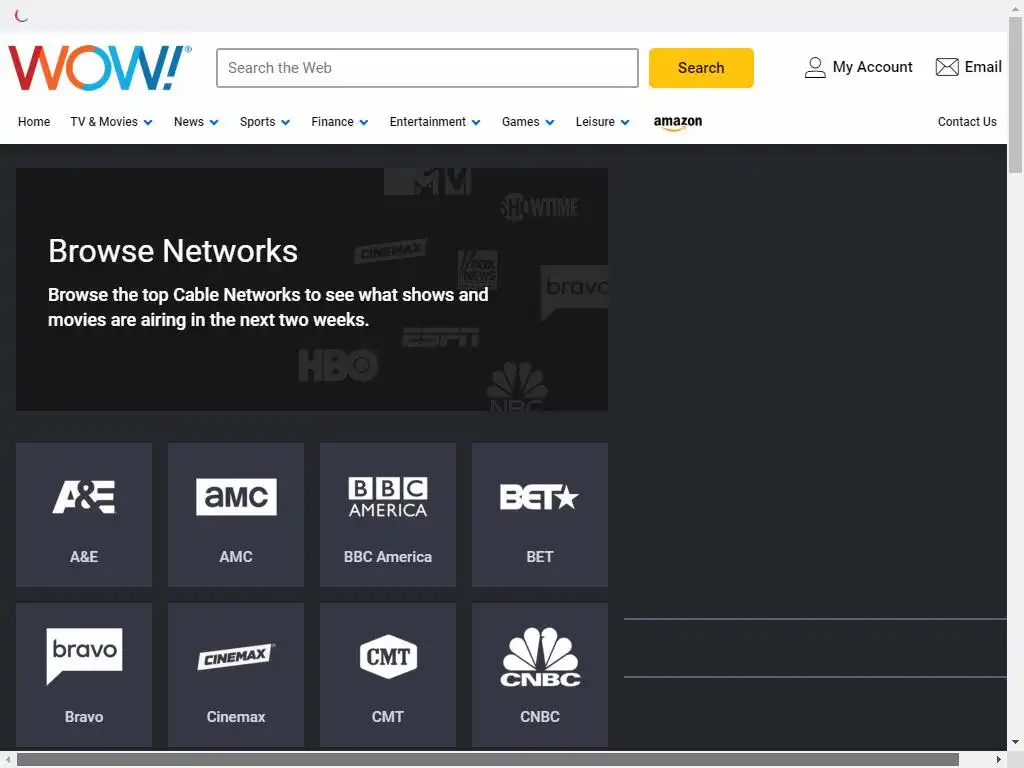Screen dimensions: 1024x768
Task: Click the Browse Networks heading
Action: point(173,251)
